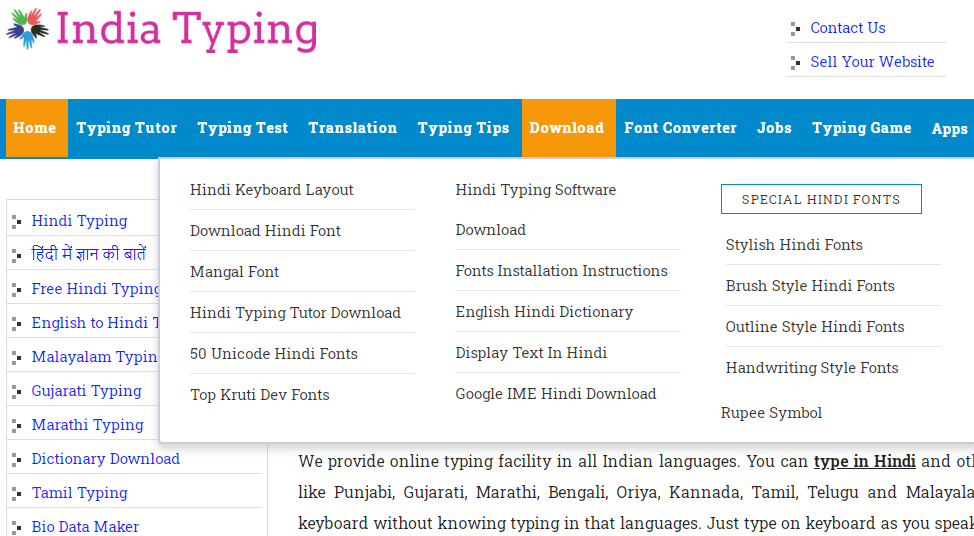Open the Sell Your Website link
This screenshot has width=974, height=536.
click(x=872, y=61)
